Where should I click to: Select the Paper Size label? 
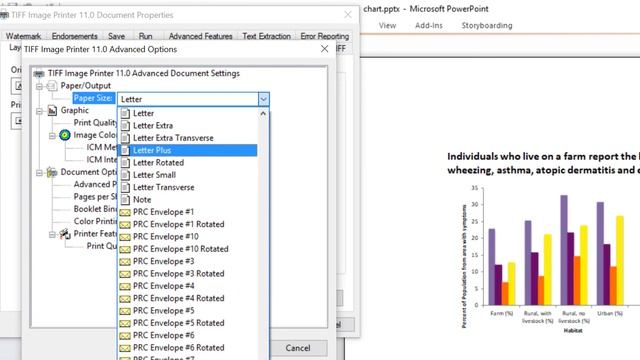93,98
